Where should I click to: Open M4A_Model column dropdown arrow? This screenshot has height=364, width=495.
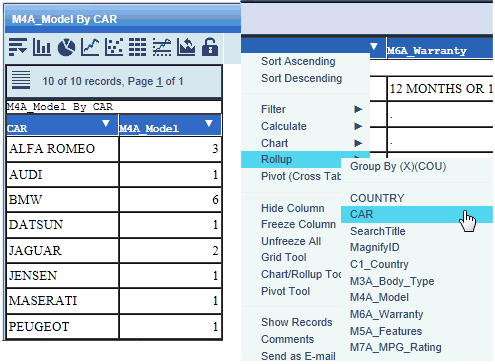pyautogui.click(x=209, y=123)
